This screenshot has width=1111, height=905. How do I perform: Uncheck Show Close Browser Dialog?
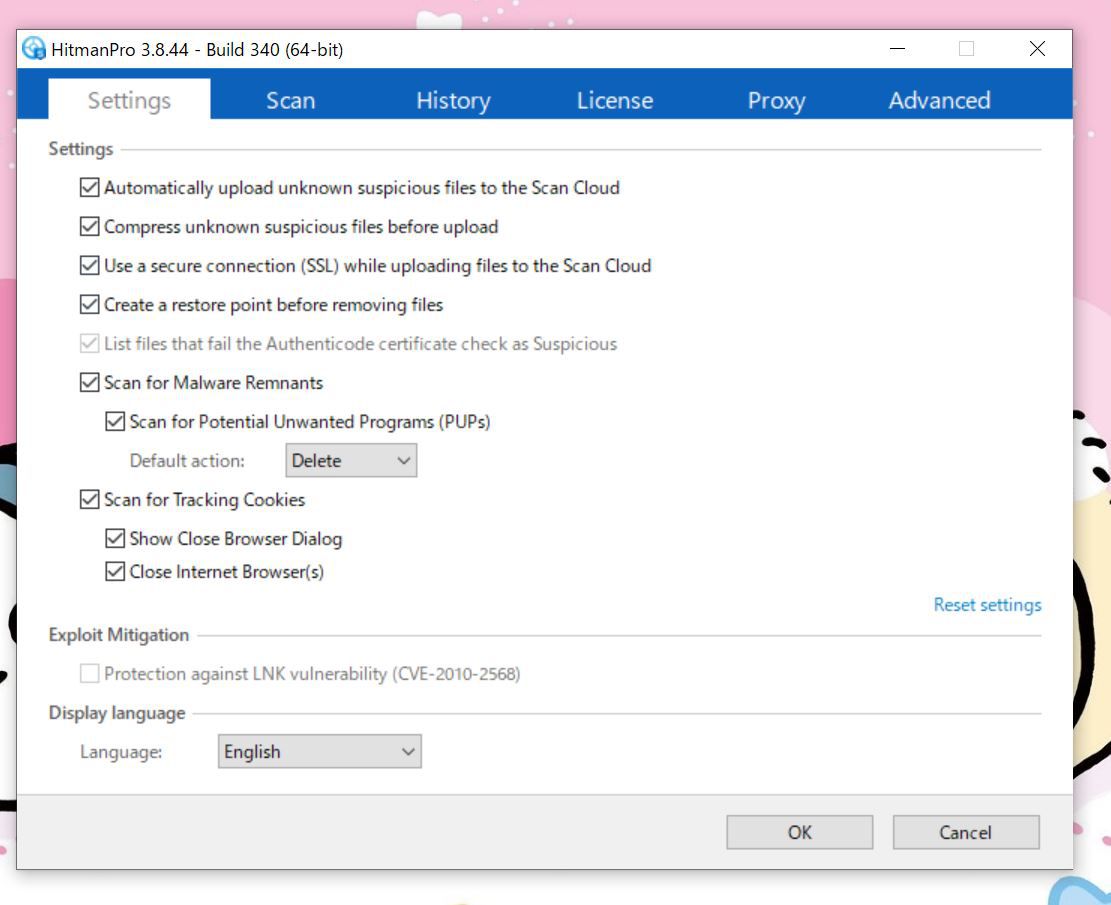coord(115,539)
